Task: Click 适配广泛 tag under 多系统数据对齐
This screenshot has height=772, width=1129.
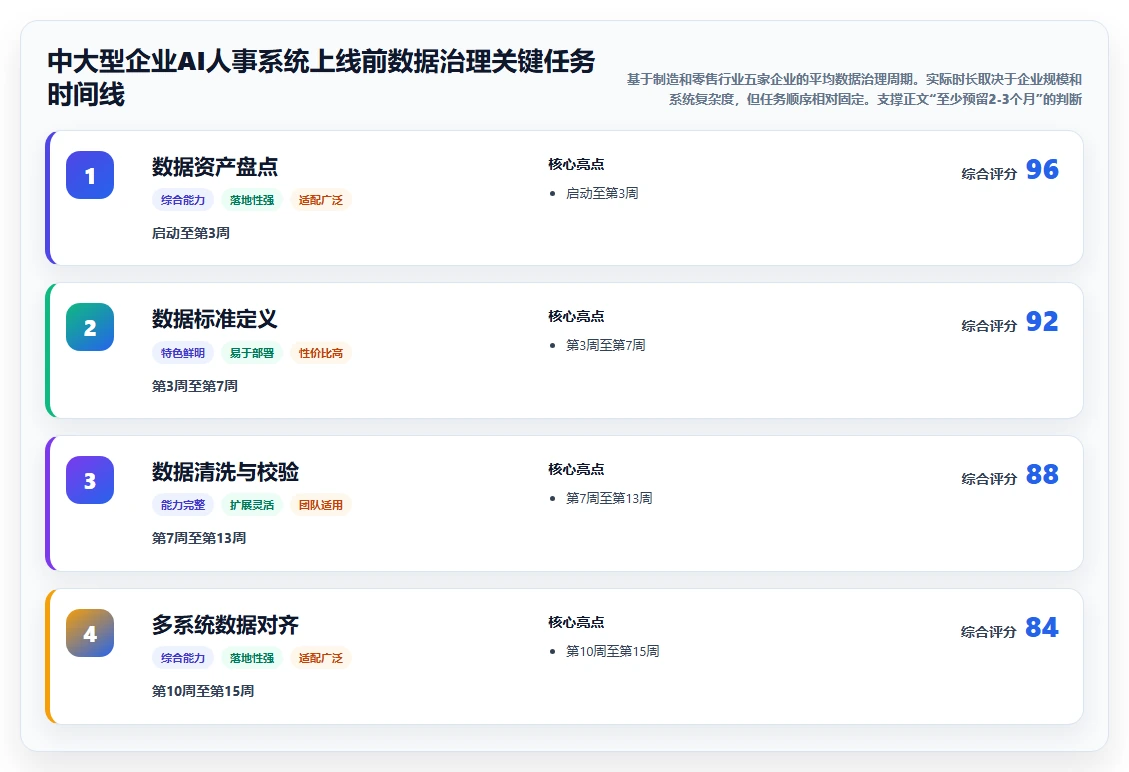Action: point(321,658)
